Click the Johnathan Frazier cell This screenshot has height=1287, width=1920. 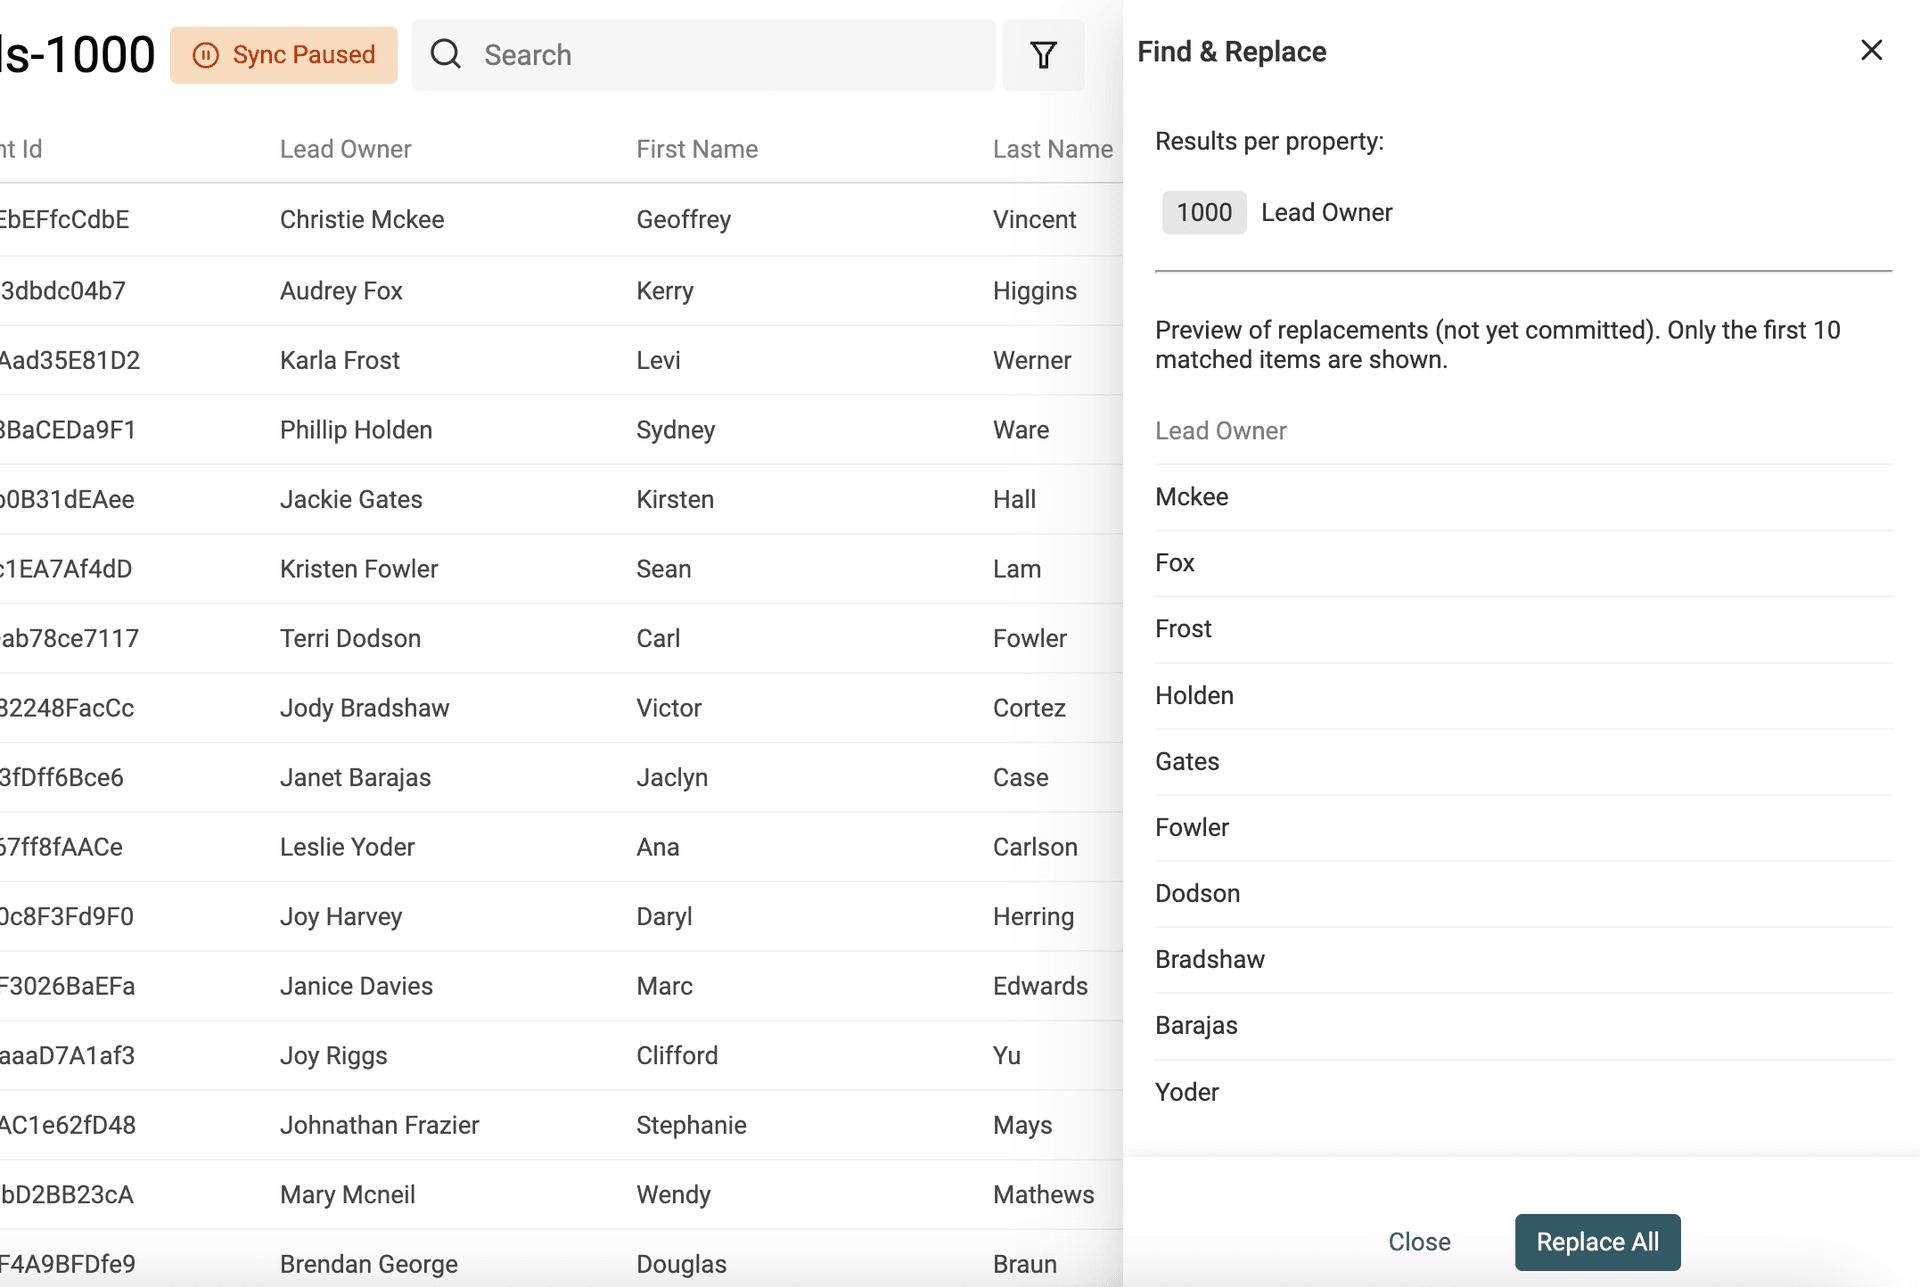coord(379,1125)
